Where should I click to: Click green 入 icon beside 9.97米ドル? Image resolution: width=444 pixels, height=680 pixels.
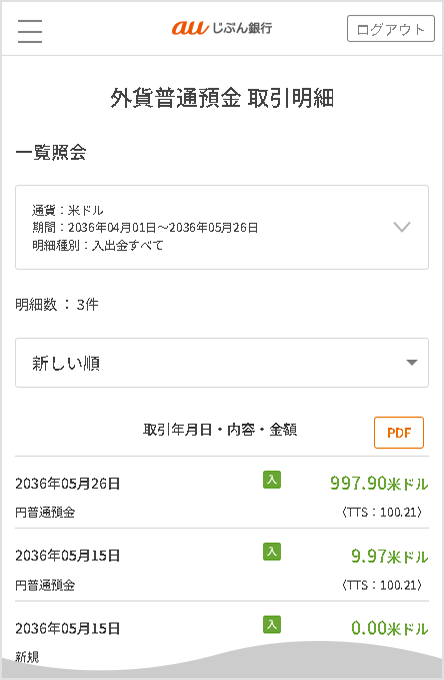pyautogui.click(x=272, y=552)
